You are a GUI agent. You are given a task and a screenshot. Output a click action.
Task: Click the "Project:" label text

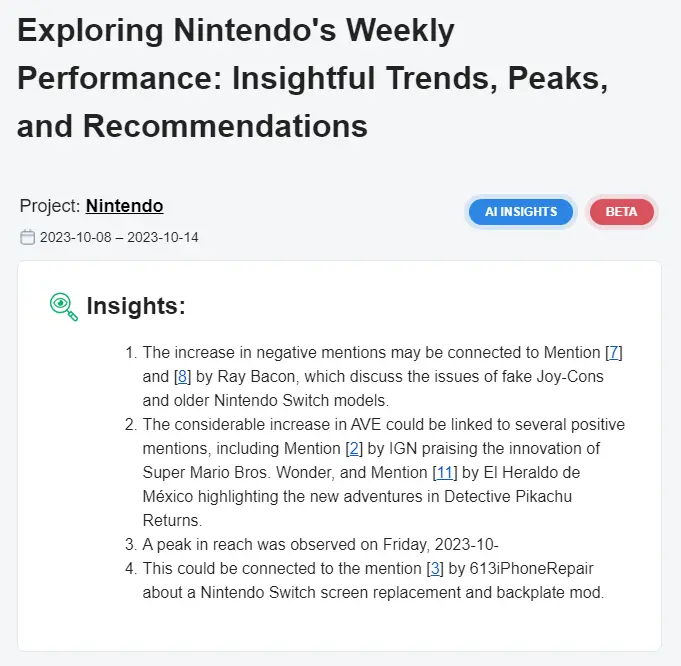tap(50, 207)
